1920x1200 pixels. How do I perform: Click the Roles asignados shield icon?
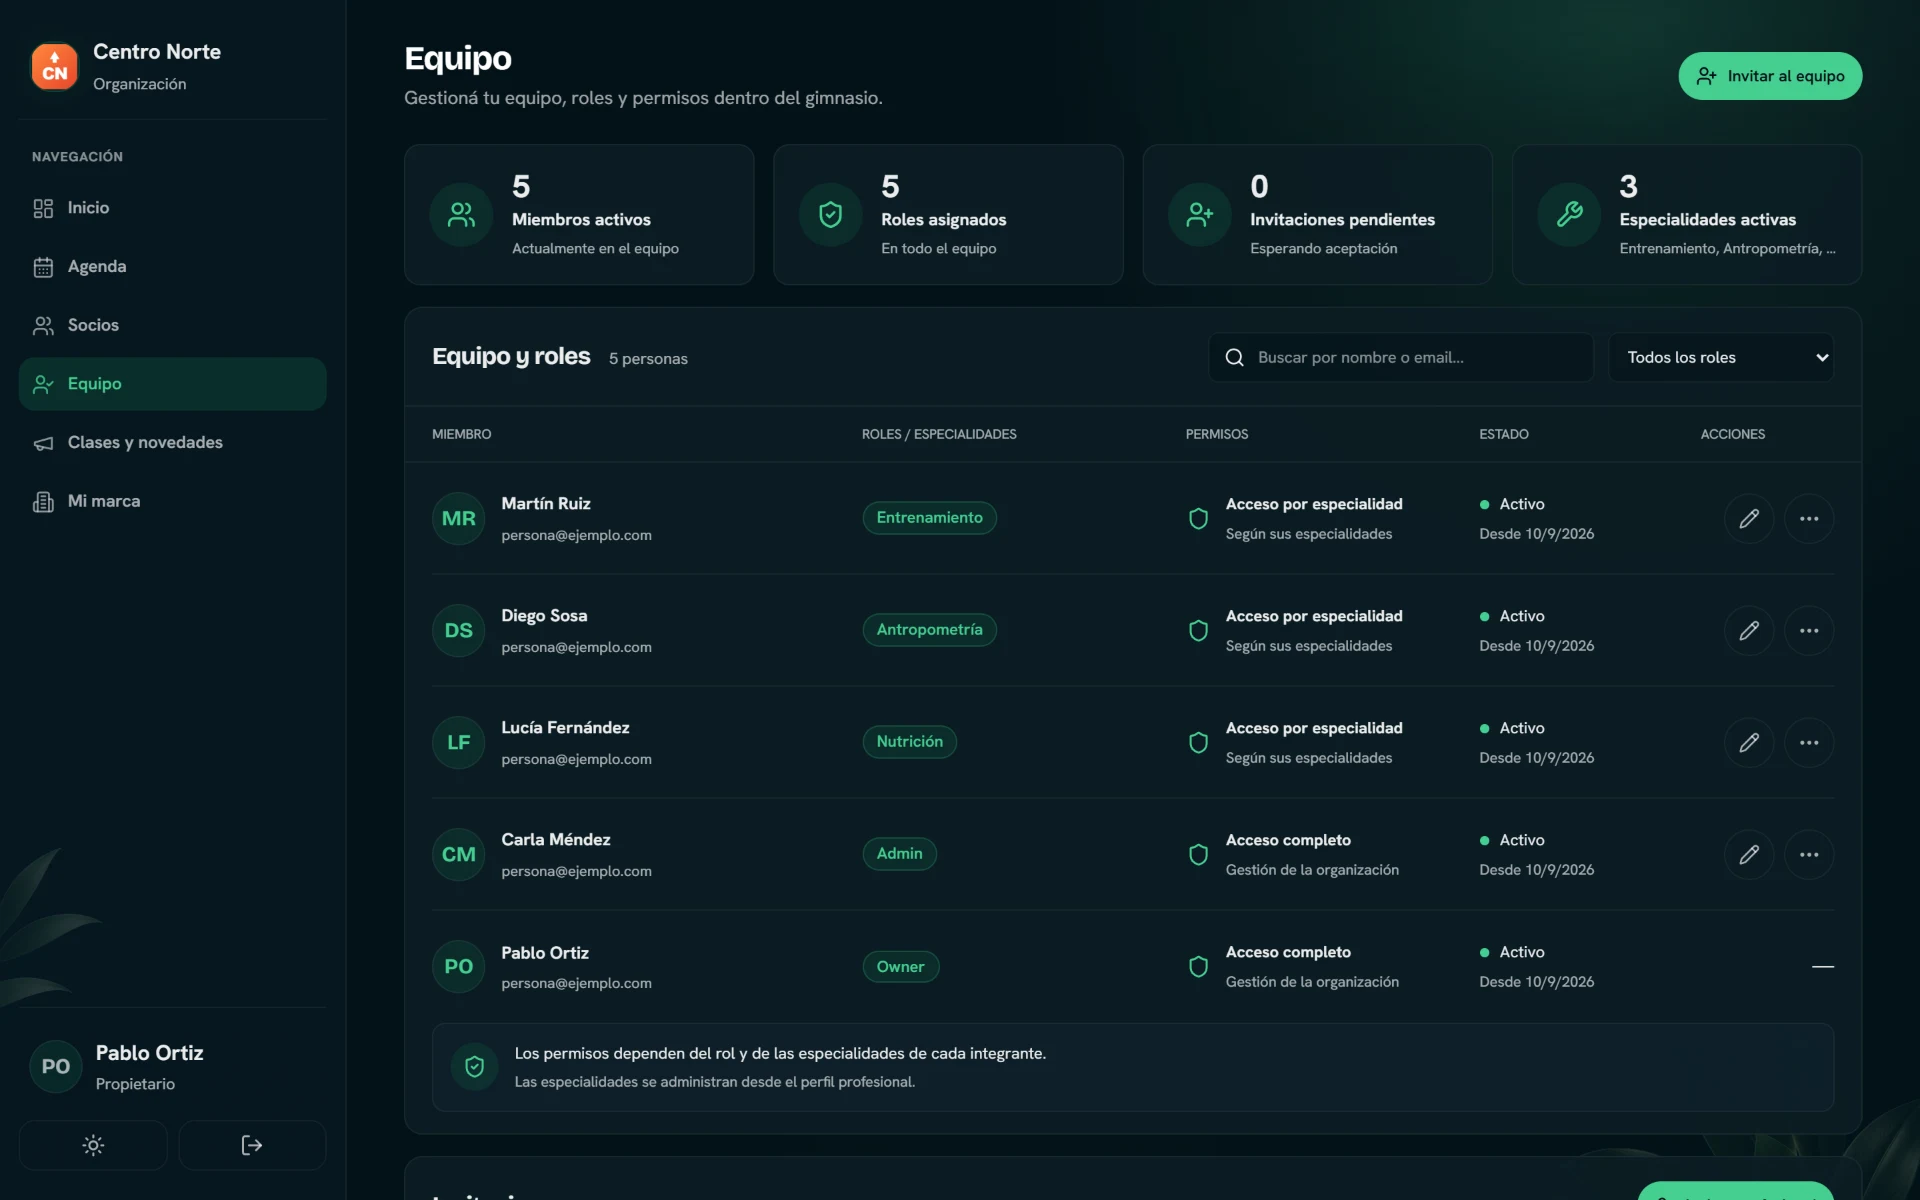830,214
